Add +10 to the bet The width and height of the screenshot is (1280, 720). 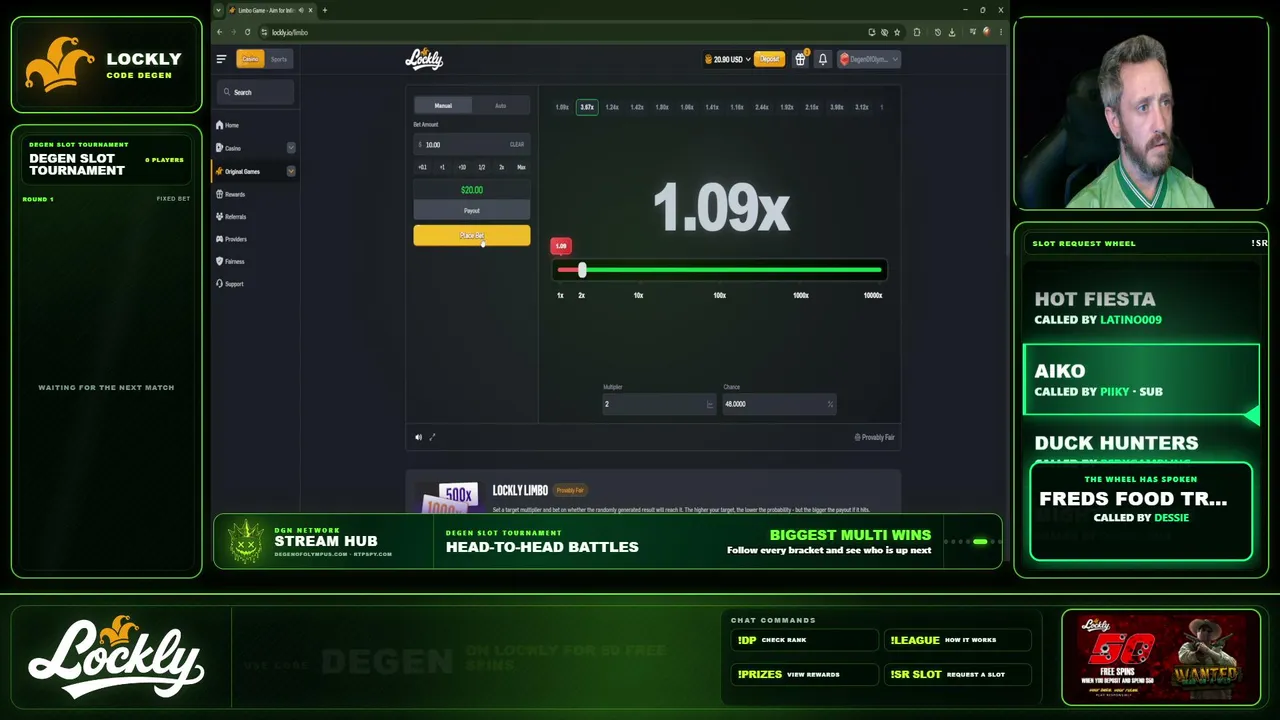(x=462, y=167)
